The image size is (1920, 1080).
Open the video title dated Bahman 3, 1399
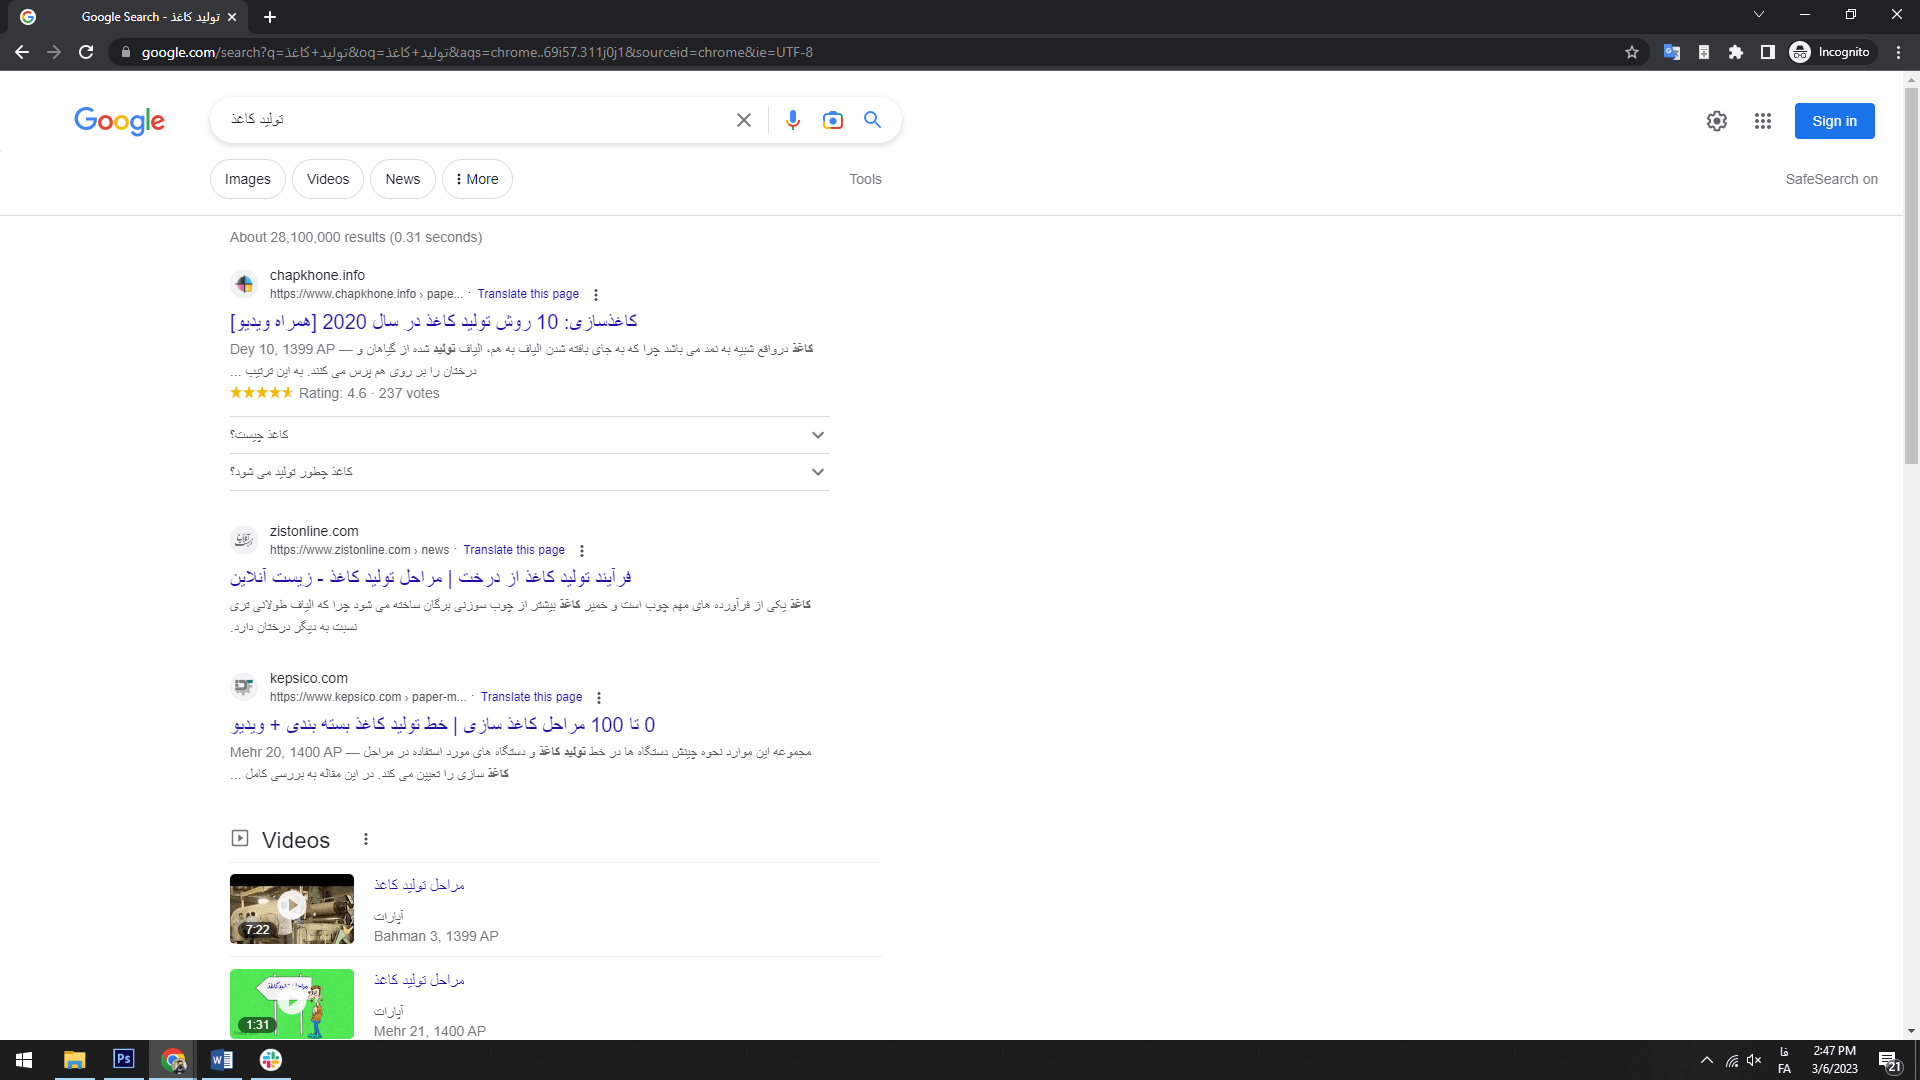pos(419,885)
